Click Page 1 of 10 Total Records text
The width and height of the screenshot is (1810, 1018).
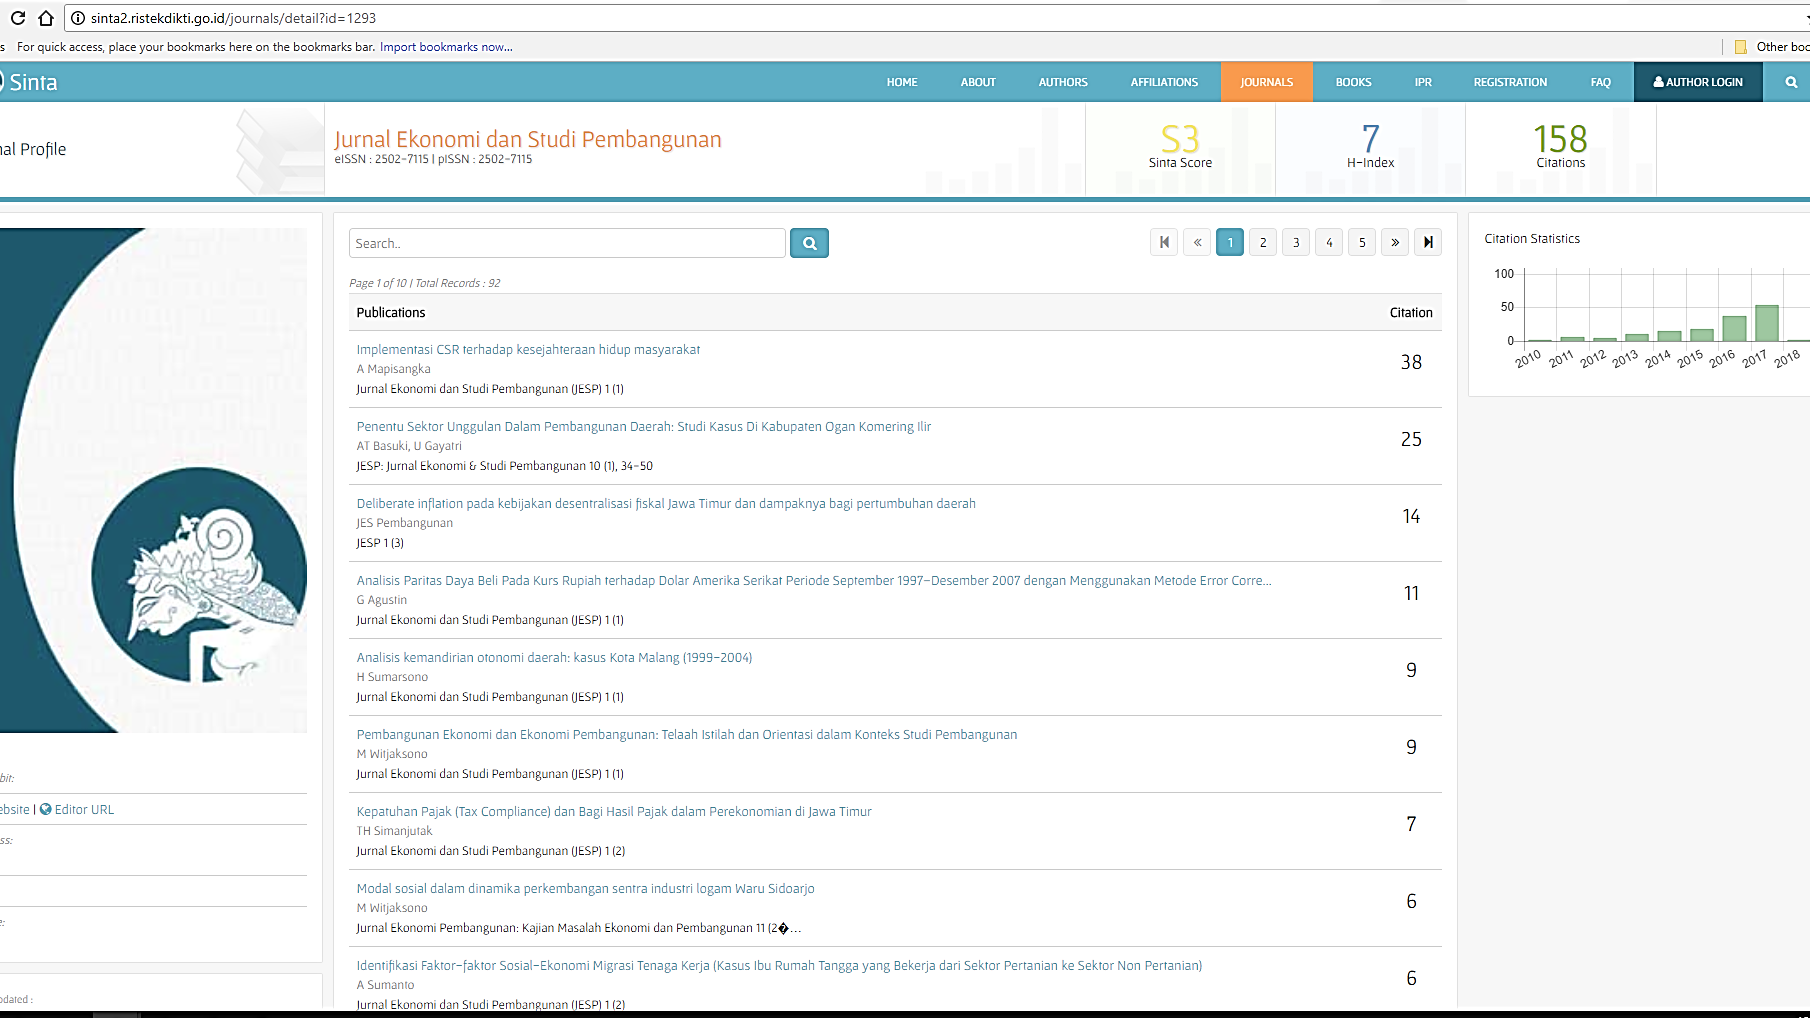[x=425, y=283]
